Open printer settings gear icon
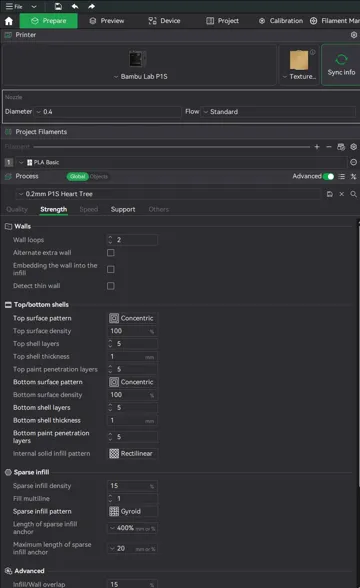 tap(354, 35)
